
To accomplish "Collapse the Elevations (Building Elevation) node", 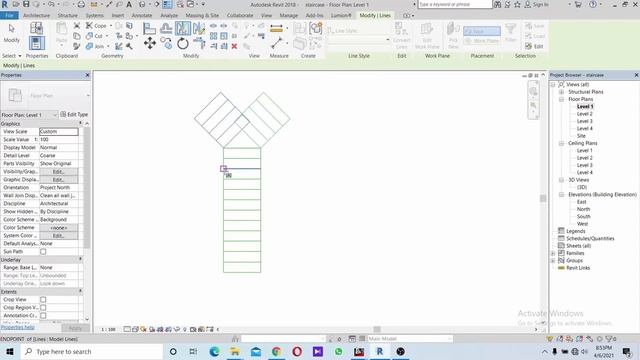I will (561, 195).
